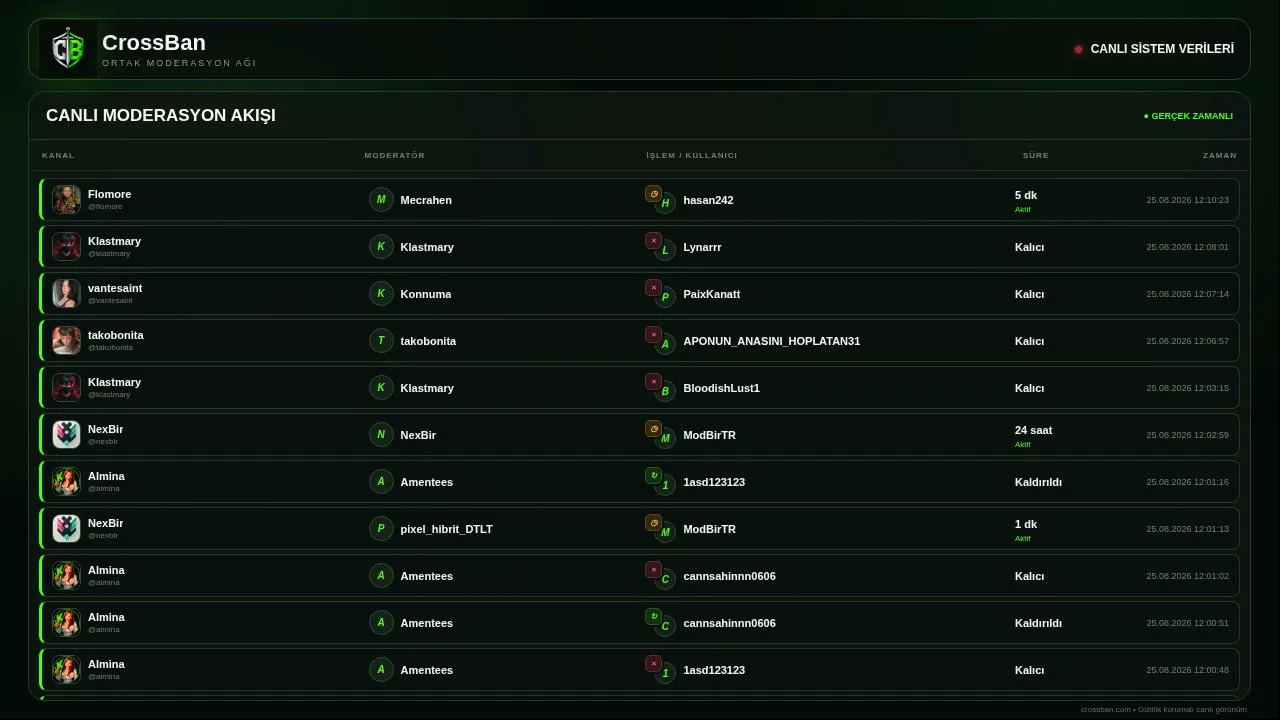Select the takobonita channel avatar
1280x720 pixels.
pos(66,340)
